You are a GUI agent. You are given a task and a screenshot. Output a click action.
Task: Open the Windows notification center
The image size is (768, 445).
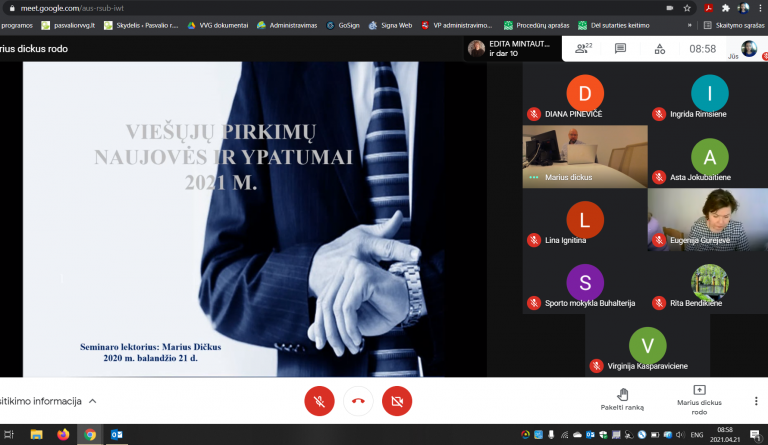[755, 435]
